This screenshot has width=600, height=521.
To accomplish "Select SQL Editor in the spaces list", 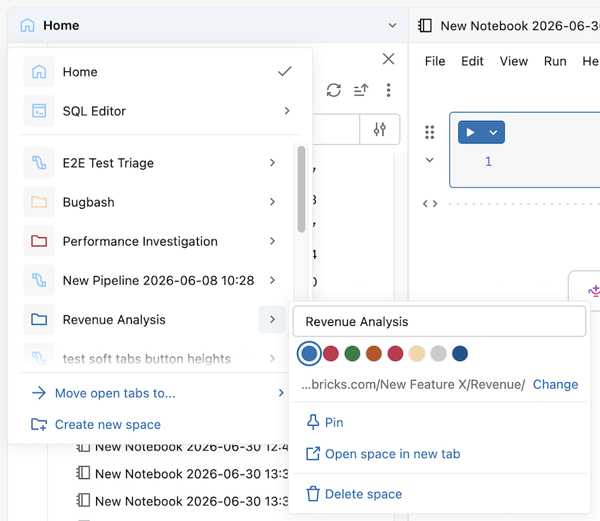I will click(x=158, y=111).
